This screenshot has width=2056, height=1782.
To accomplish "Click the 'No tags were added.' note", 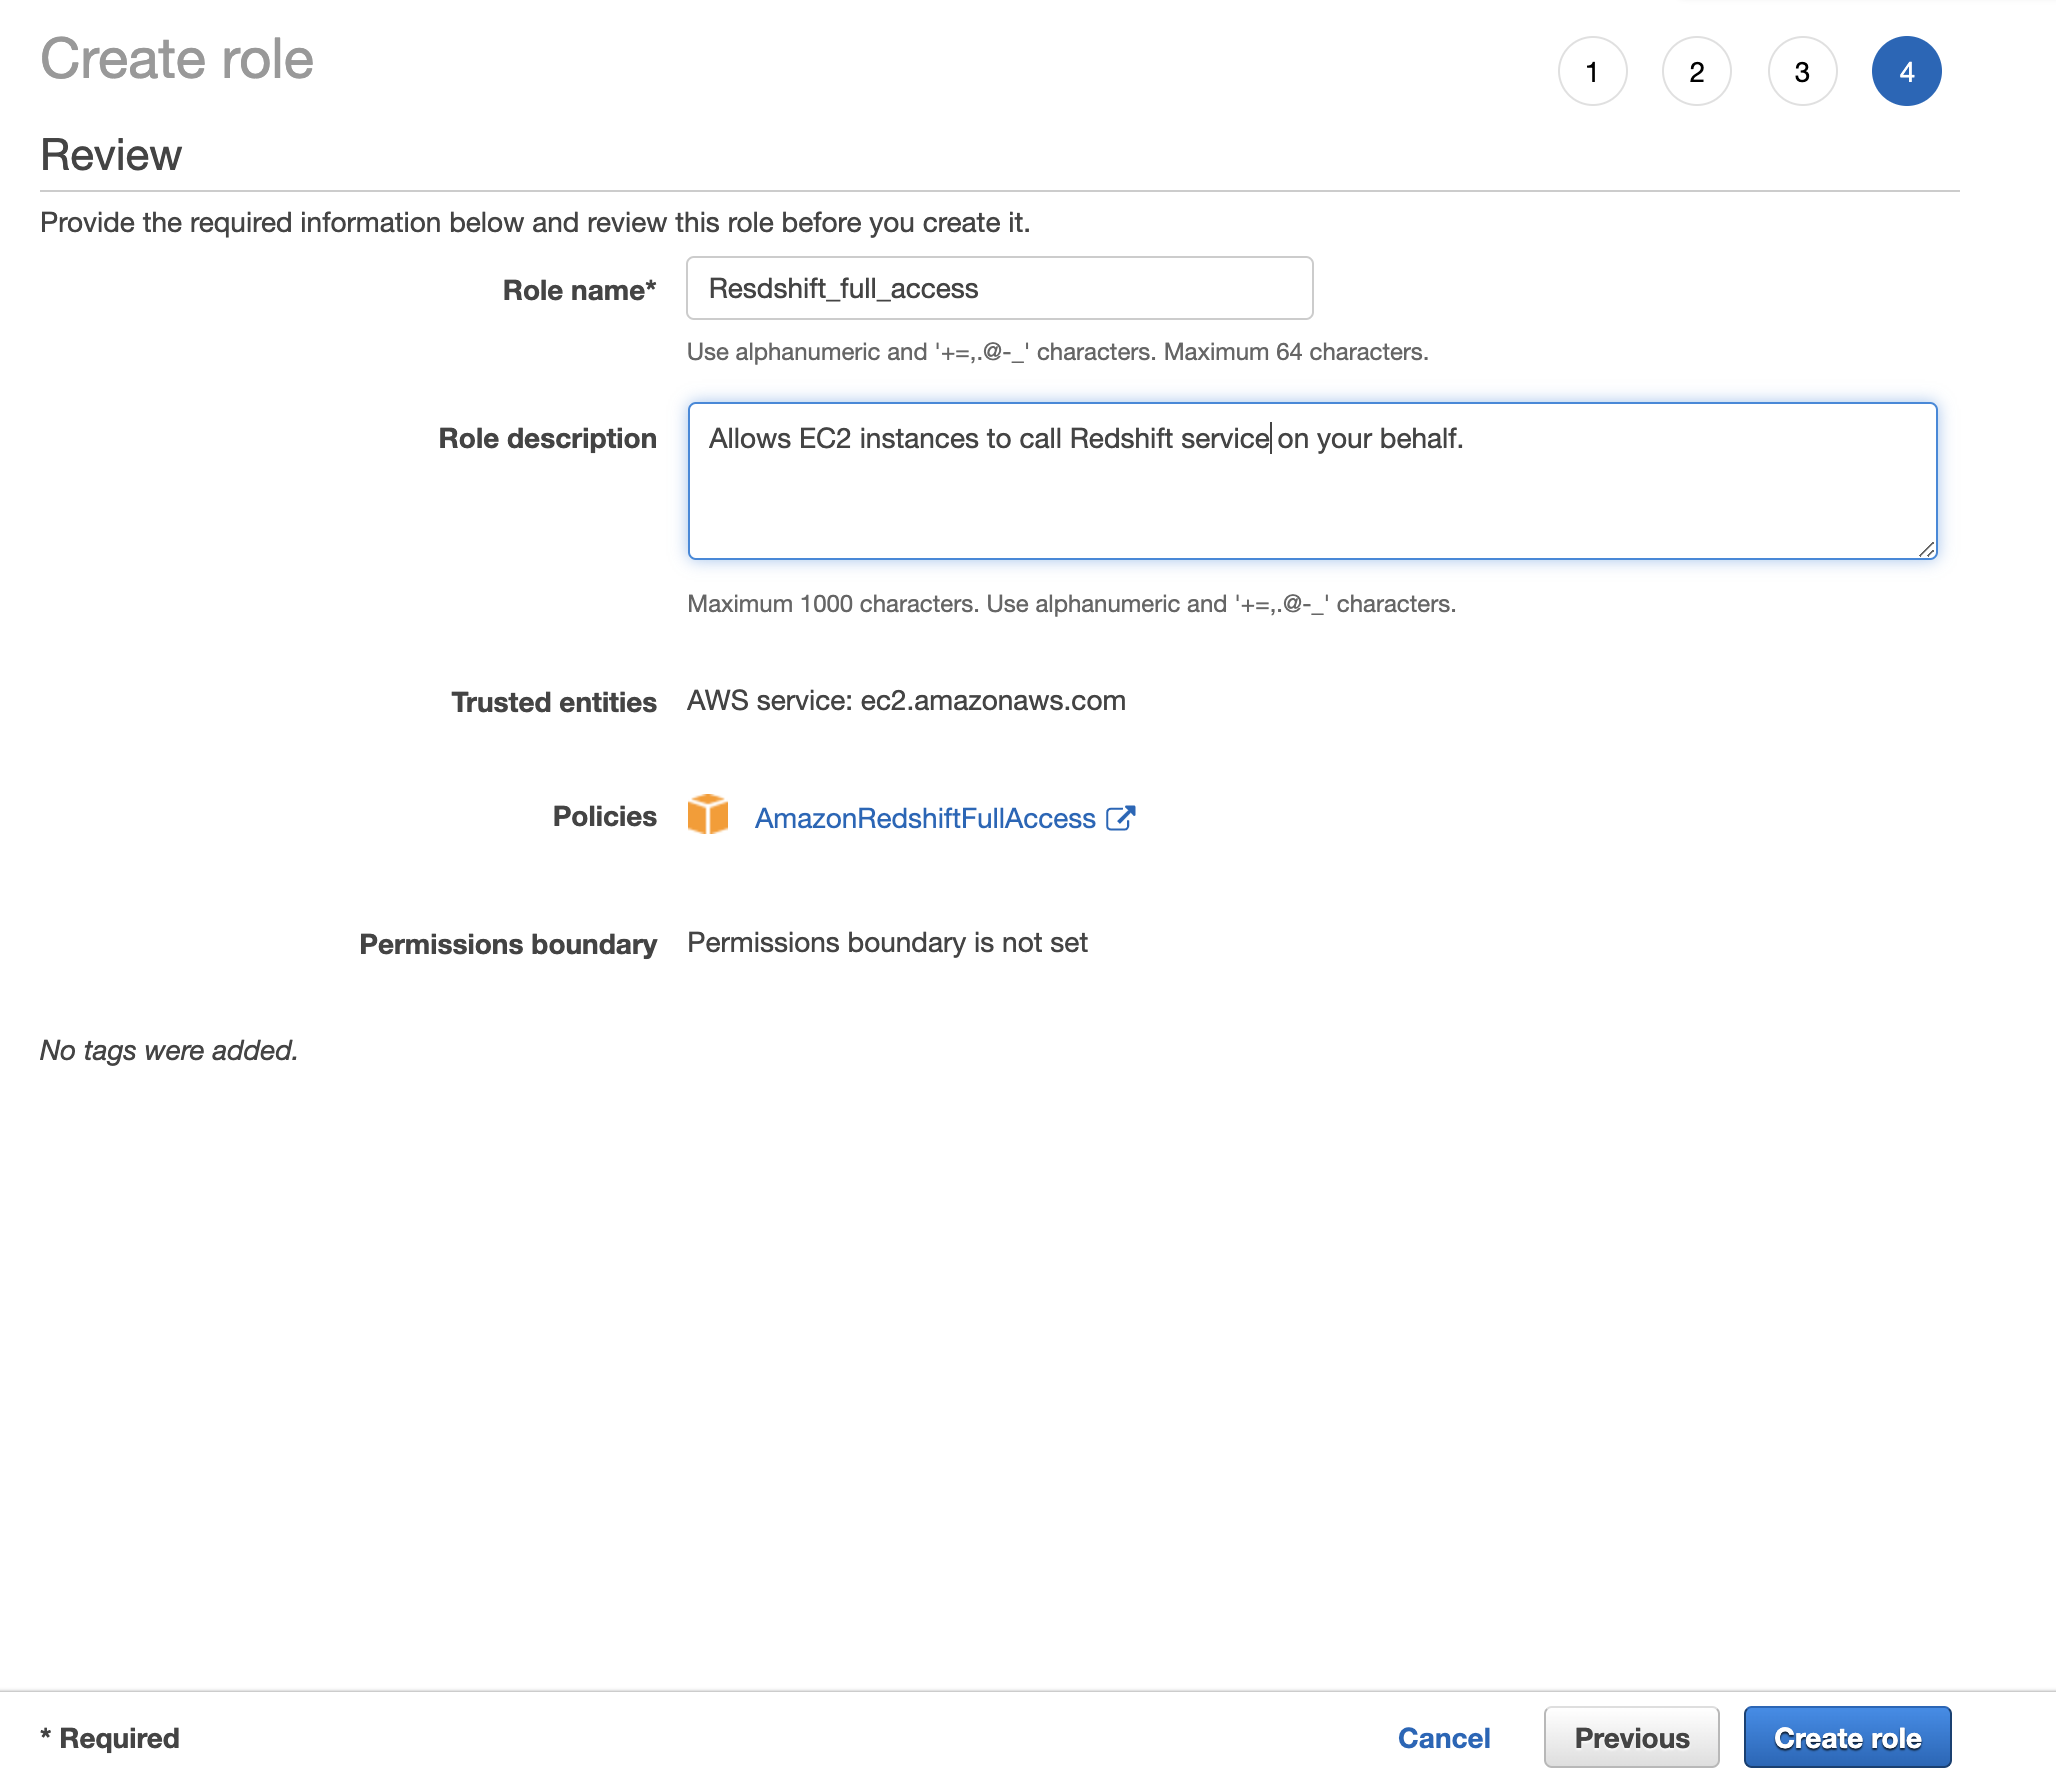I will (x=169, y=1051).
